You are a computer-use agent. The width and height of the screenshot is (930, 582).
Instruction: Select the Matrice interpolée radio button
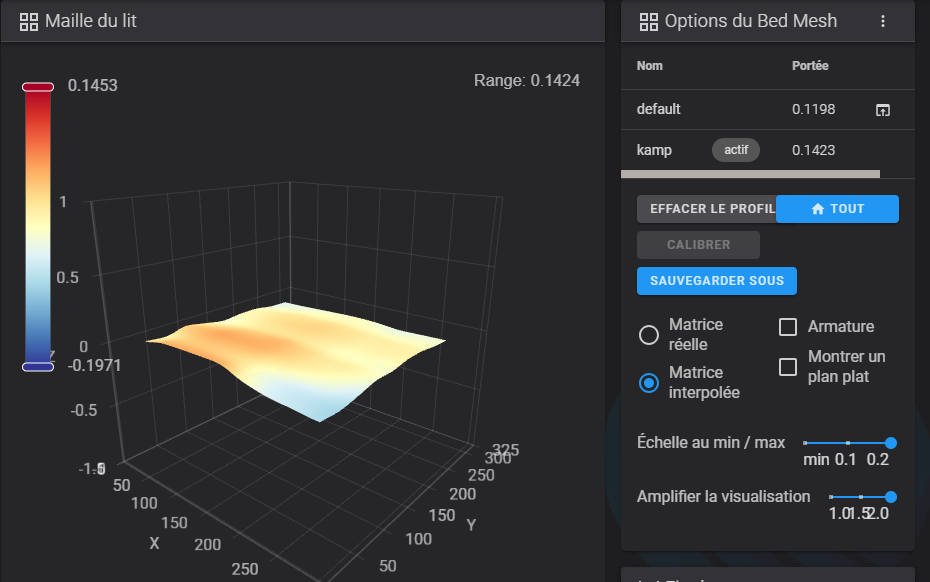[648, 383]
